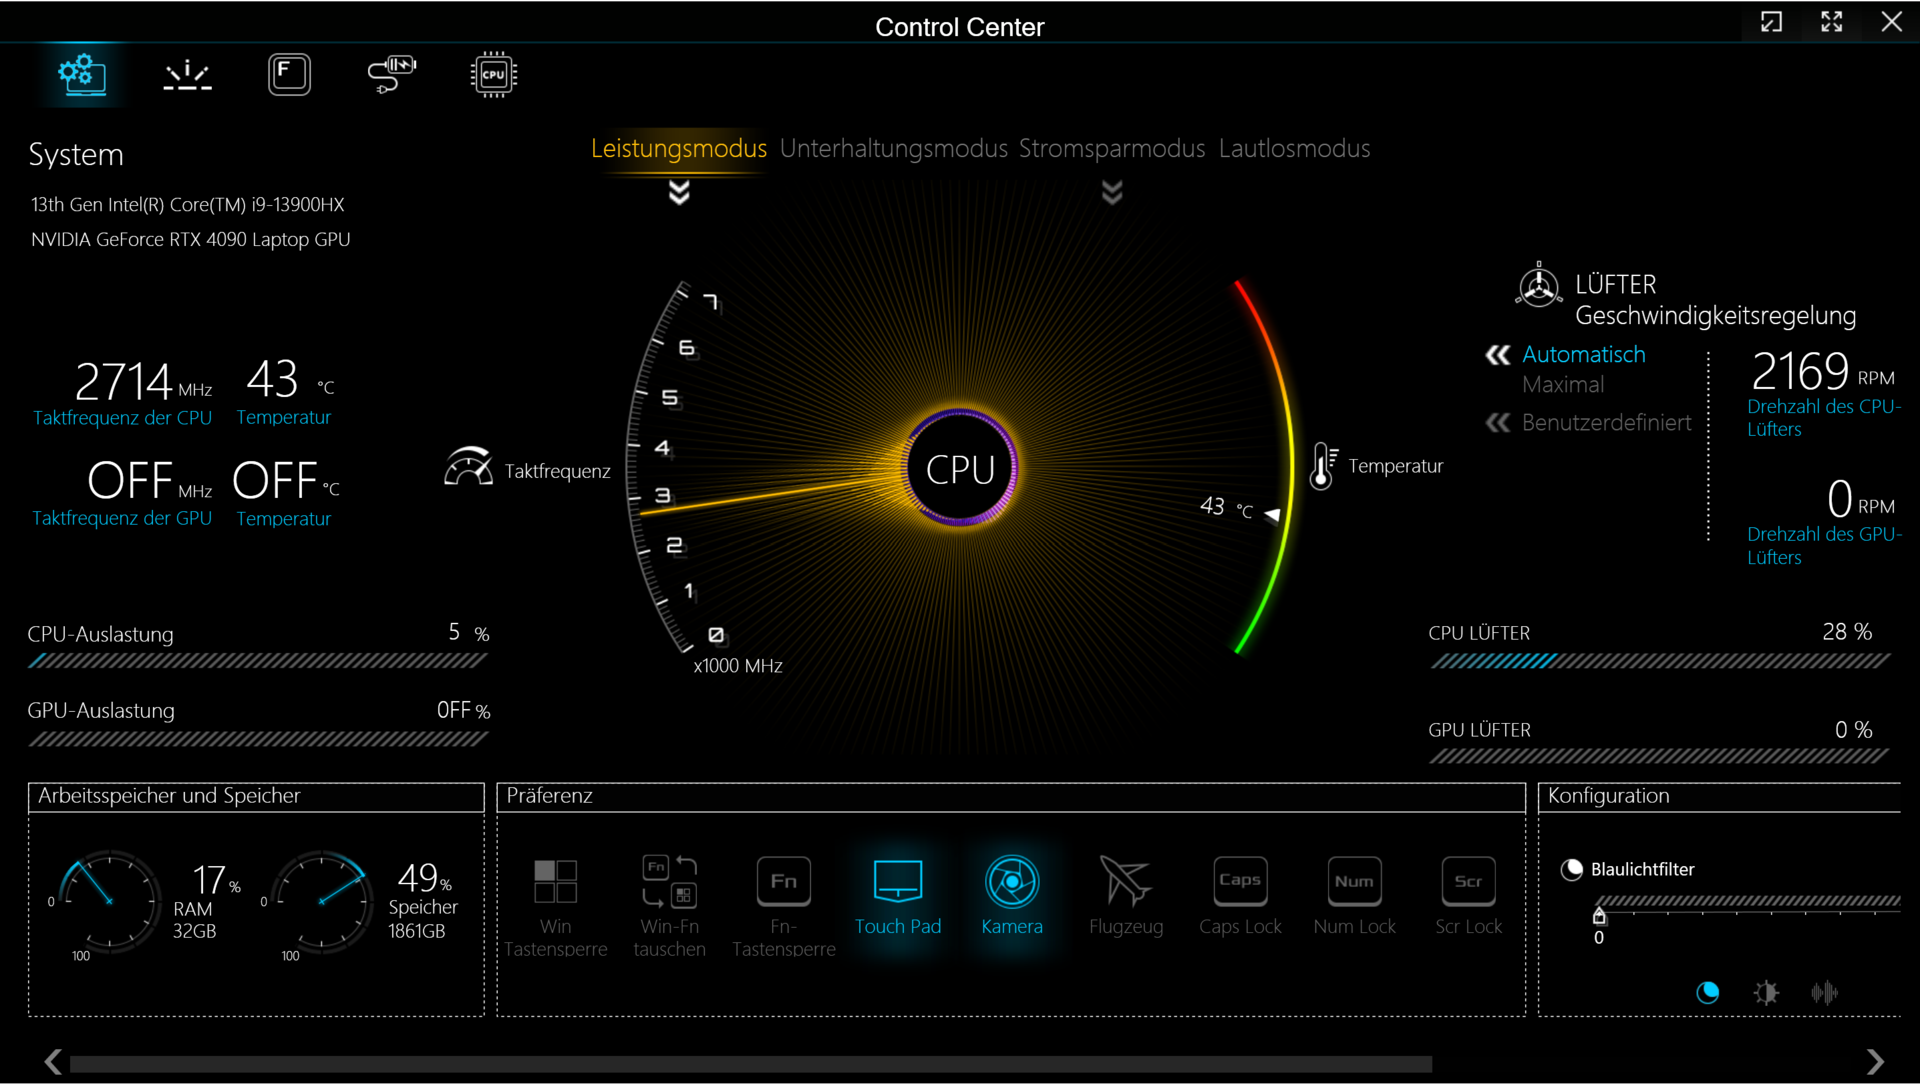Click the right scroll arrow at bottom
The width and height of the screenshot is (1920, 1084).
1874,1062
